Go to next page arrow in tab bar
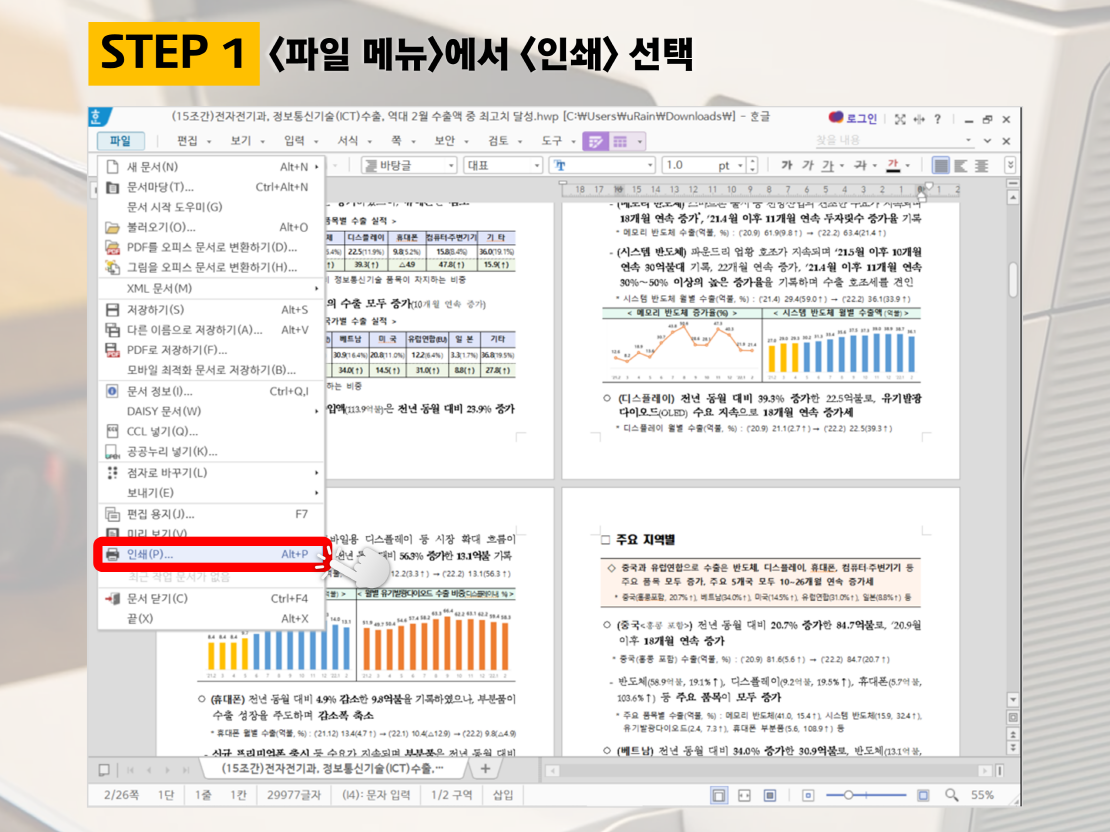The image size is (1110, 832). [x=167, y=770]
